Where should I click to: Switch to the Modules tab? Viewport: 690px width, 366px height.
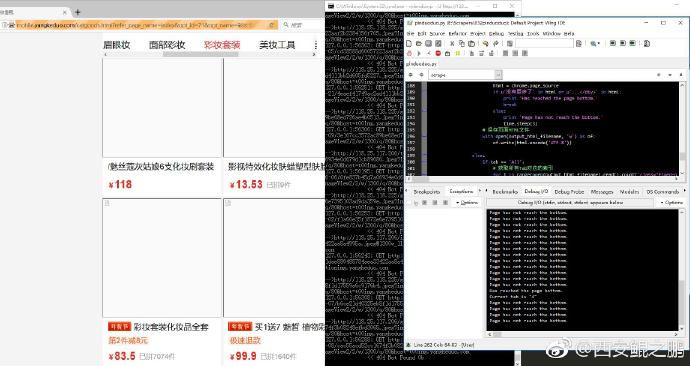click(629, 192)
